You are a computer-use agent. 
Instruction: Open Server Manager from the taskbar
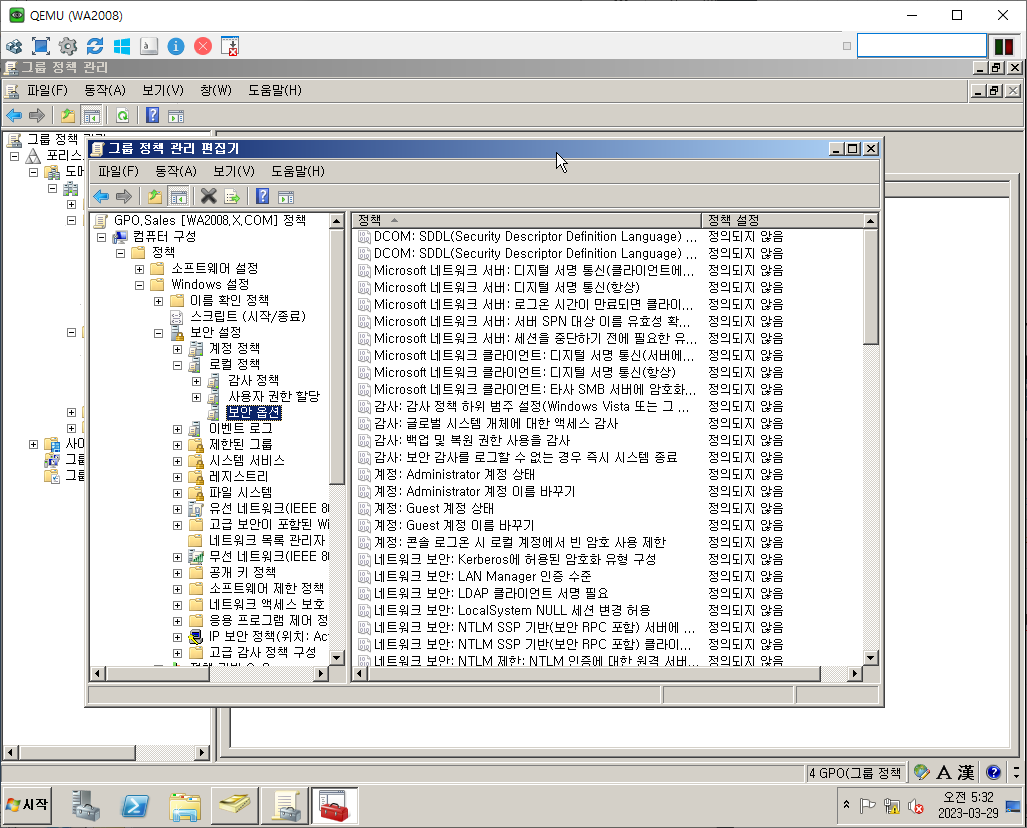(x=85, y=805)
